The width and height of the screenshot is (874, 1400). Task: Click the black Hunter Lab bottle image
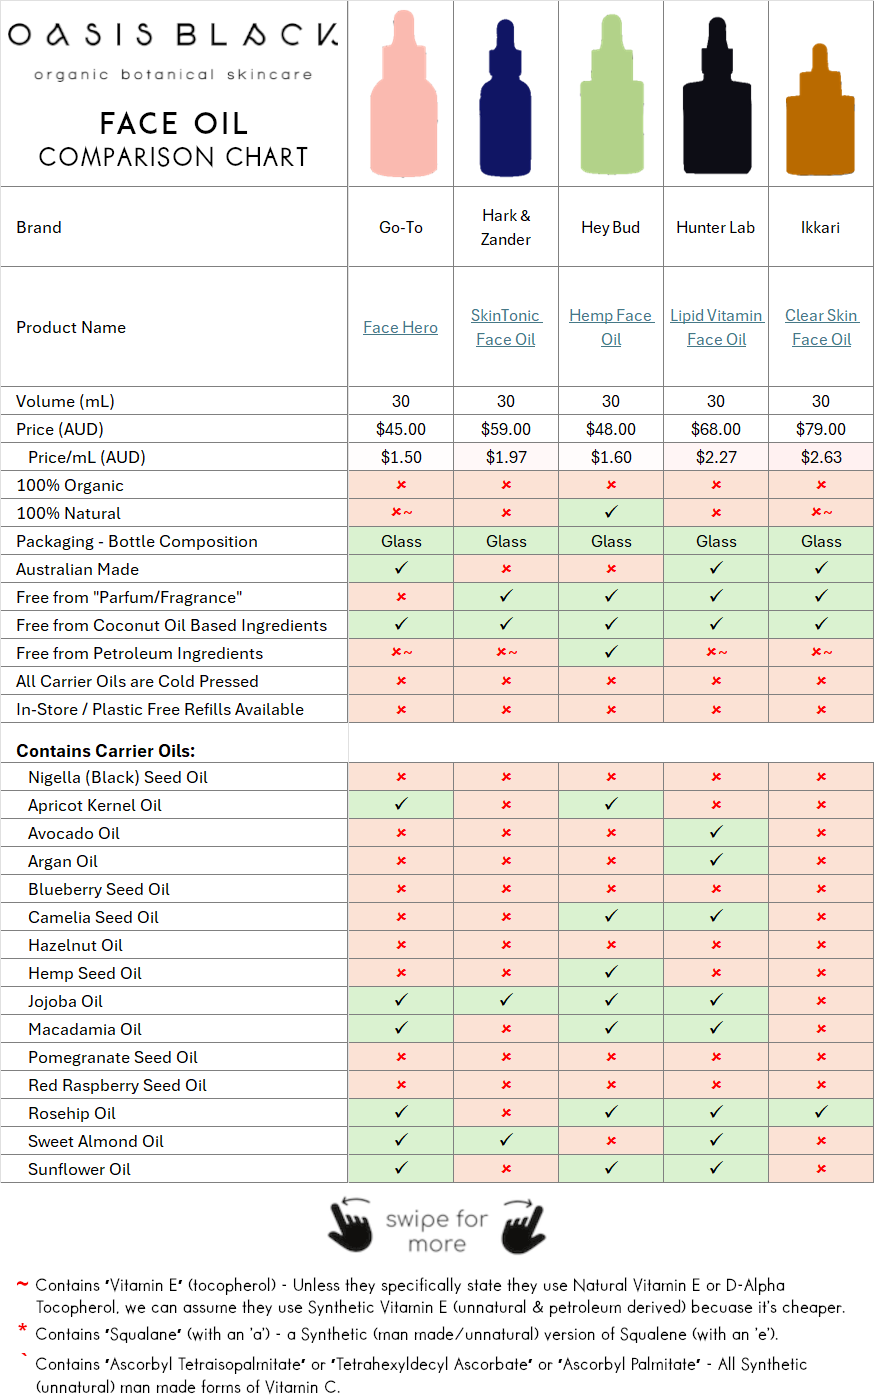[716, 96]
